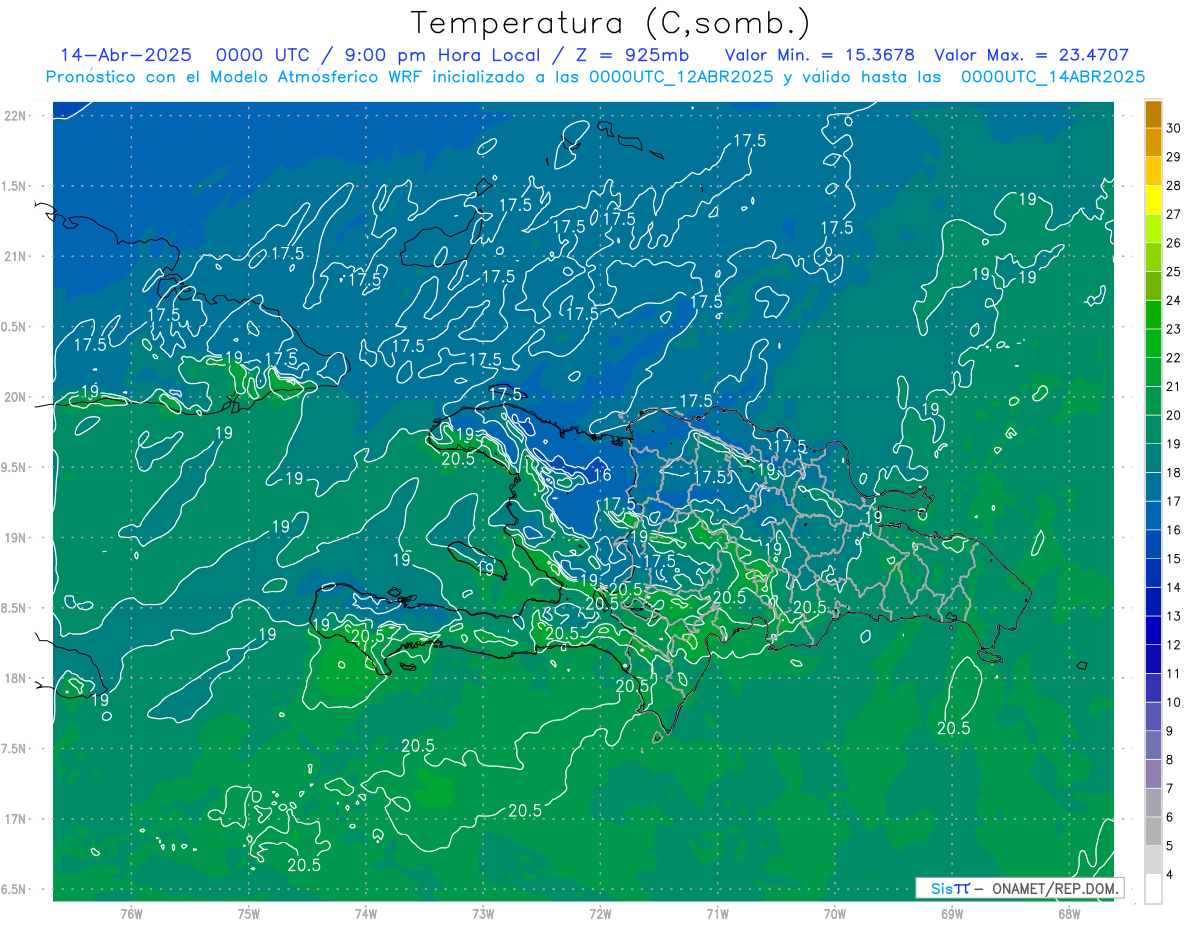Click legend value '9' on color scale
The width and height of the screenshot is (1200, 927).
[x=1171, y=731]
